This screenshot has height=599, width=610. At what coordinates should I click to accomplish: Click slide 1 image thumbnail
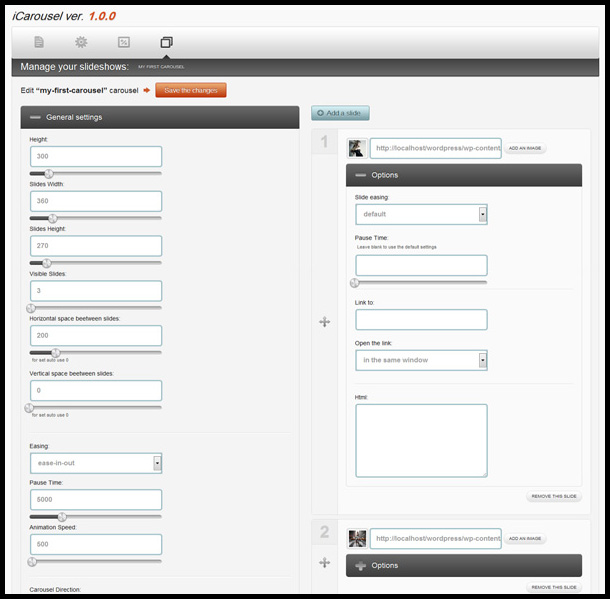[357, 148]
